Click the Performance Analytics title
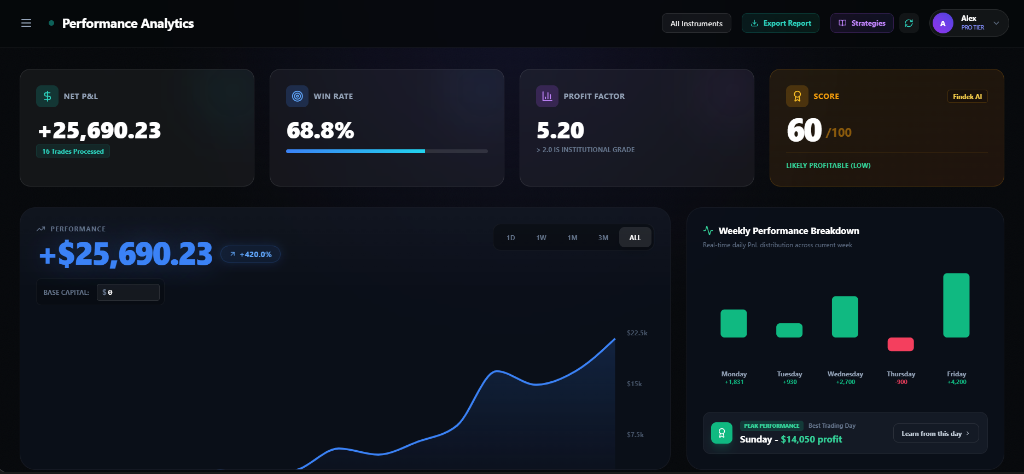 tap(128, 24)
